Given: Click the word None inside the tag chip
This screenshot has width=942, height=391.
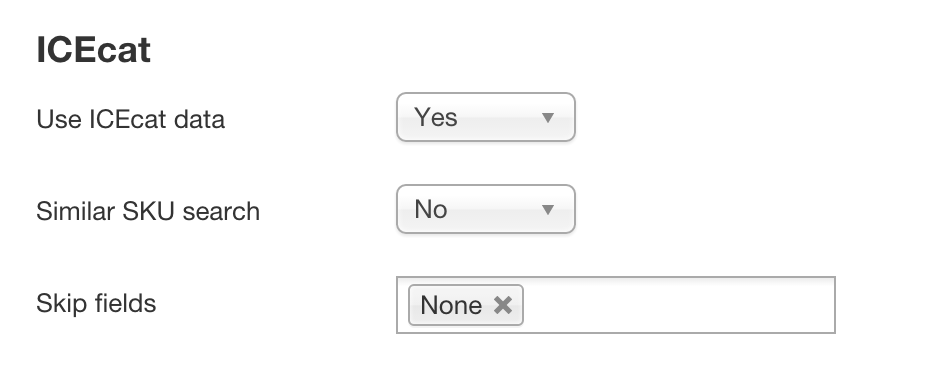Looking at the screenshot, I should tap(451, 305).
